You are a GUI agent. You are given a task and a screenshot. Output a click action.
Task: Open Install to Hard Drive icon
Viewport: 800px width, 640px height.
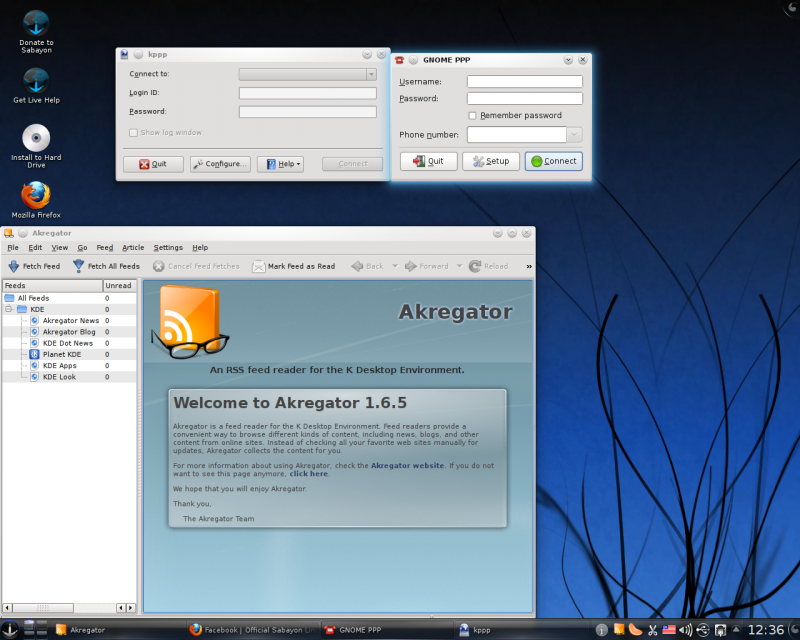(36, 138)
